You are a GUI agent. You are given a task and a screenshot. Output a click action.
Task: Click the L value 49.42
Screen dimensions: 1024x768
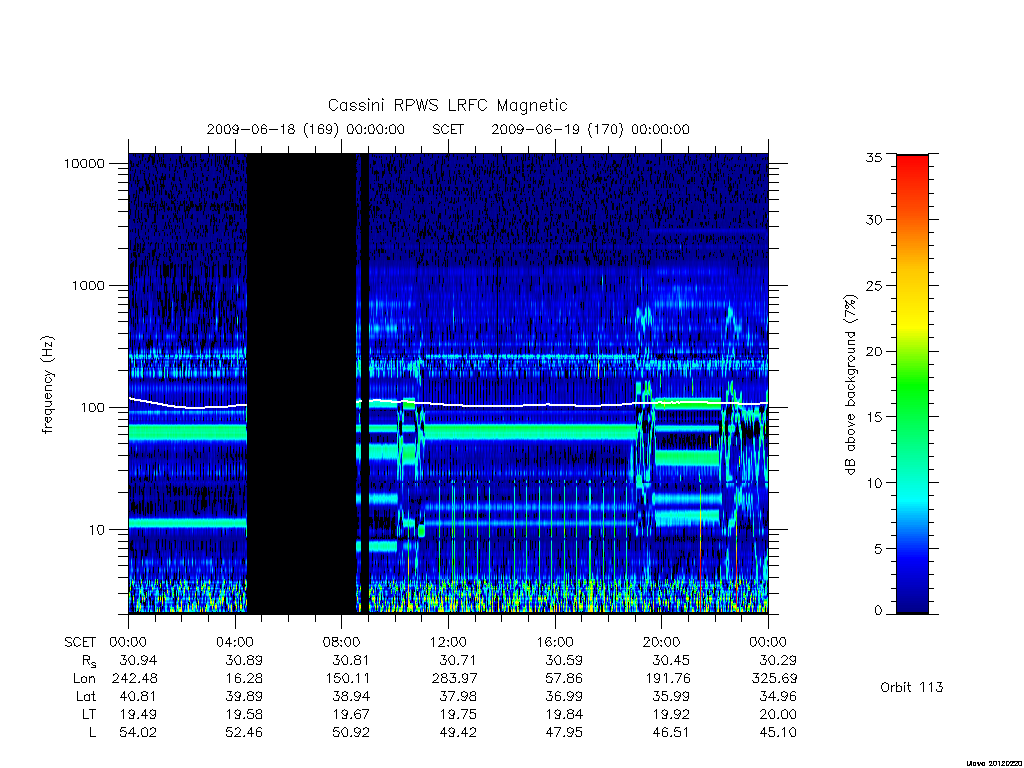pos(458,733)
